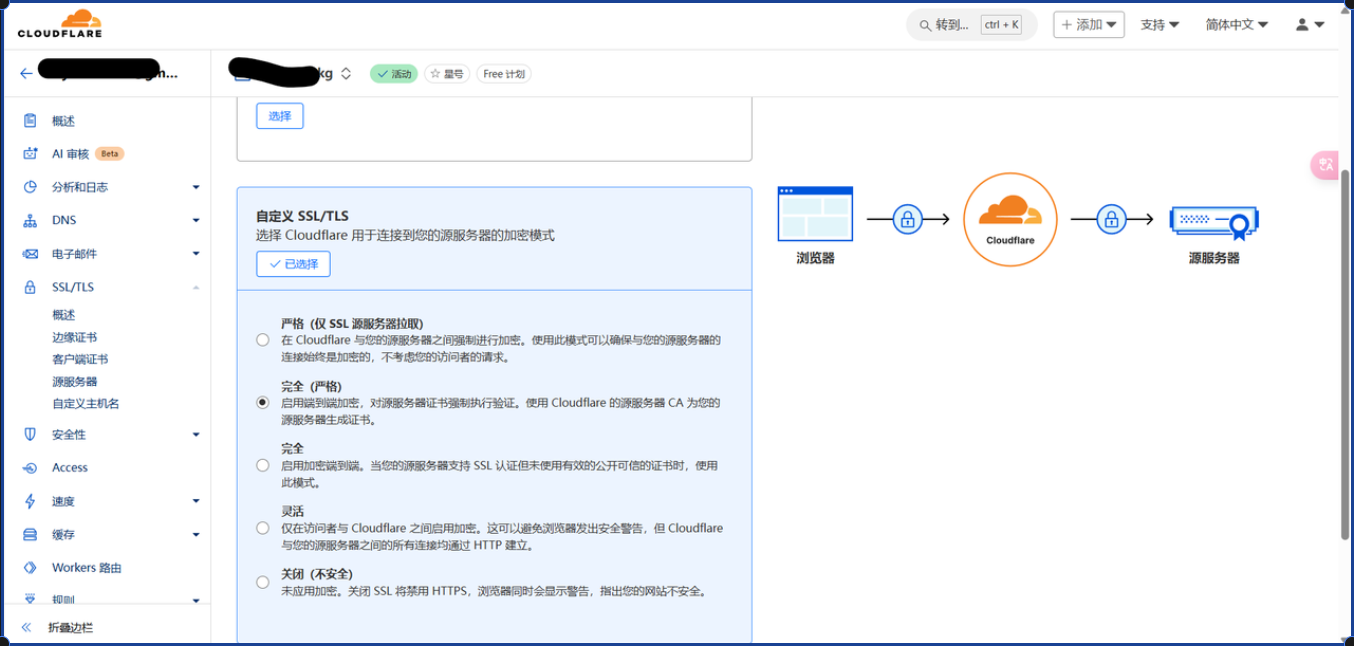Click the 选择 button in upper card
Screen dimensions: 1354x646
(280, 116)
